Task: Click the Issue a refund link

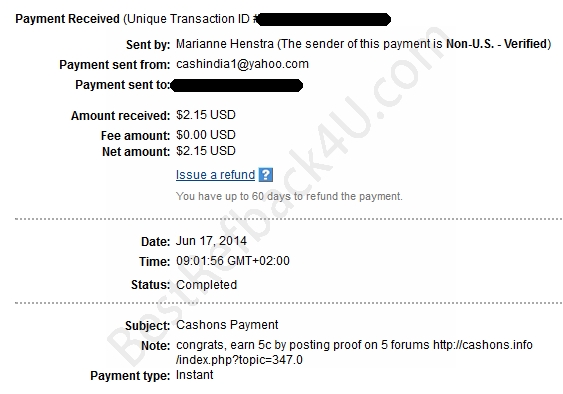Action: [x=215, y=175]
